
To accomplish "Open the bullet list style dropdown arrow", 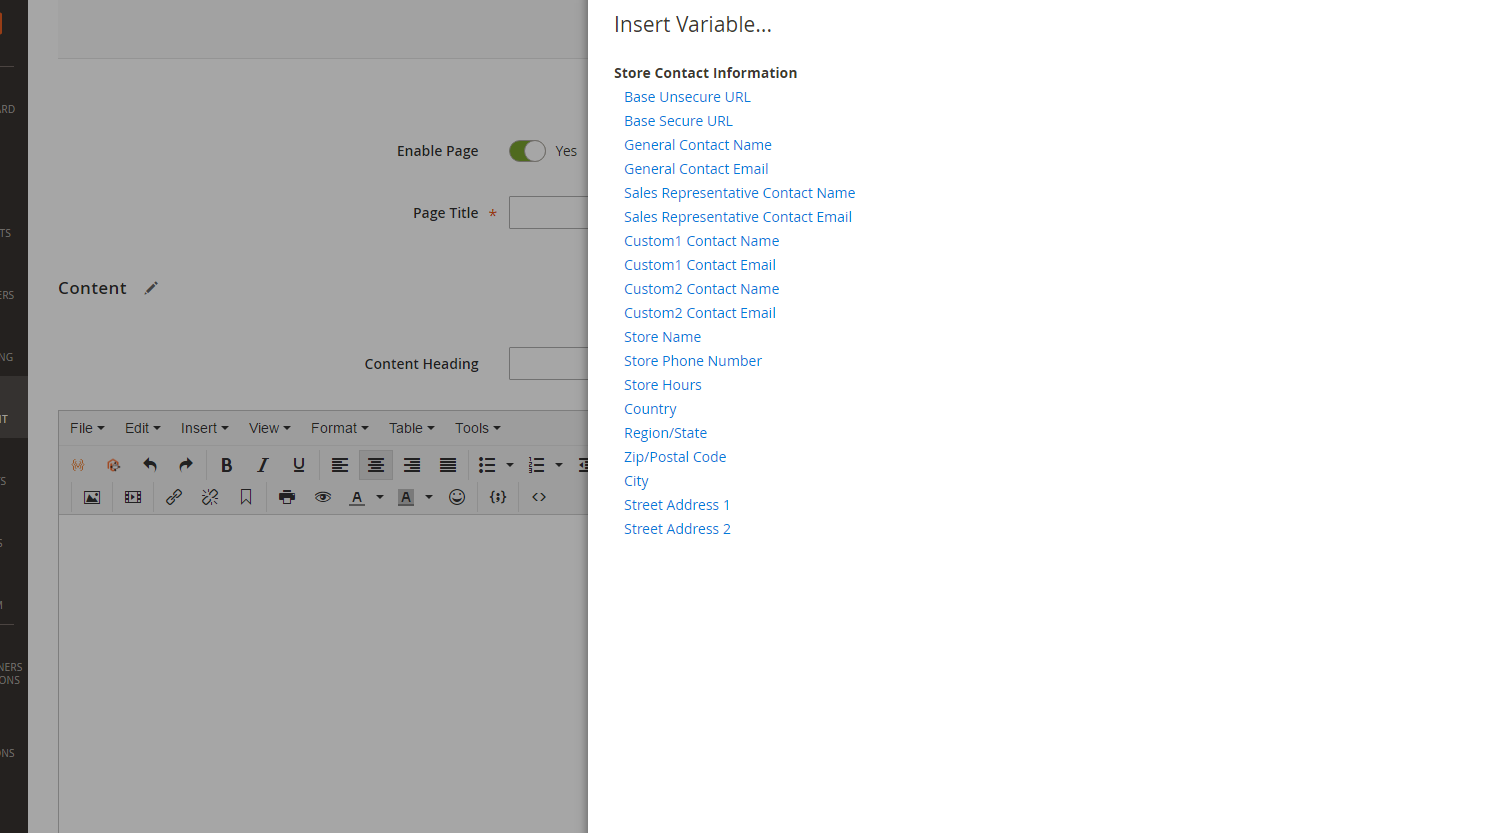I will (x=510, y=465).
